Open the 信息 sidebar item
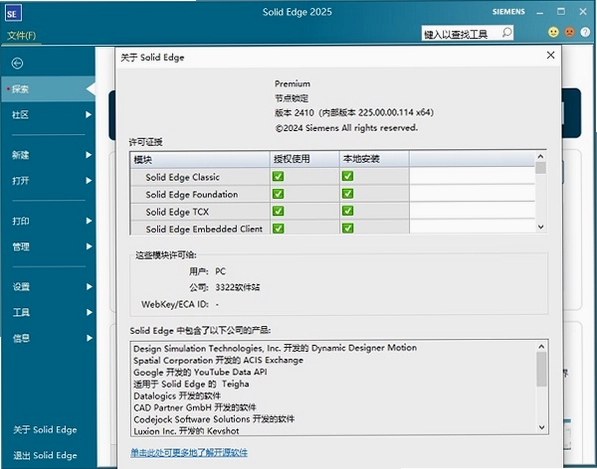This screenshot has width=597, height=469. (48, 338)
